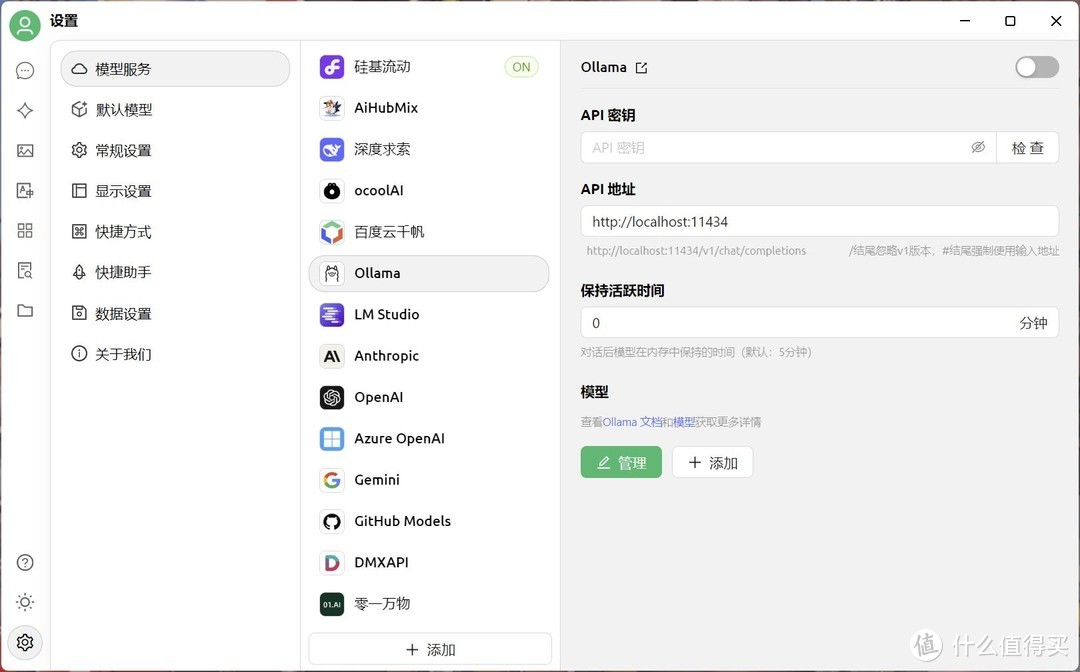Click the green 管理 models button
The image size is (1080, 672).
point(621,462)
